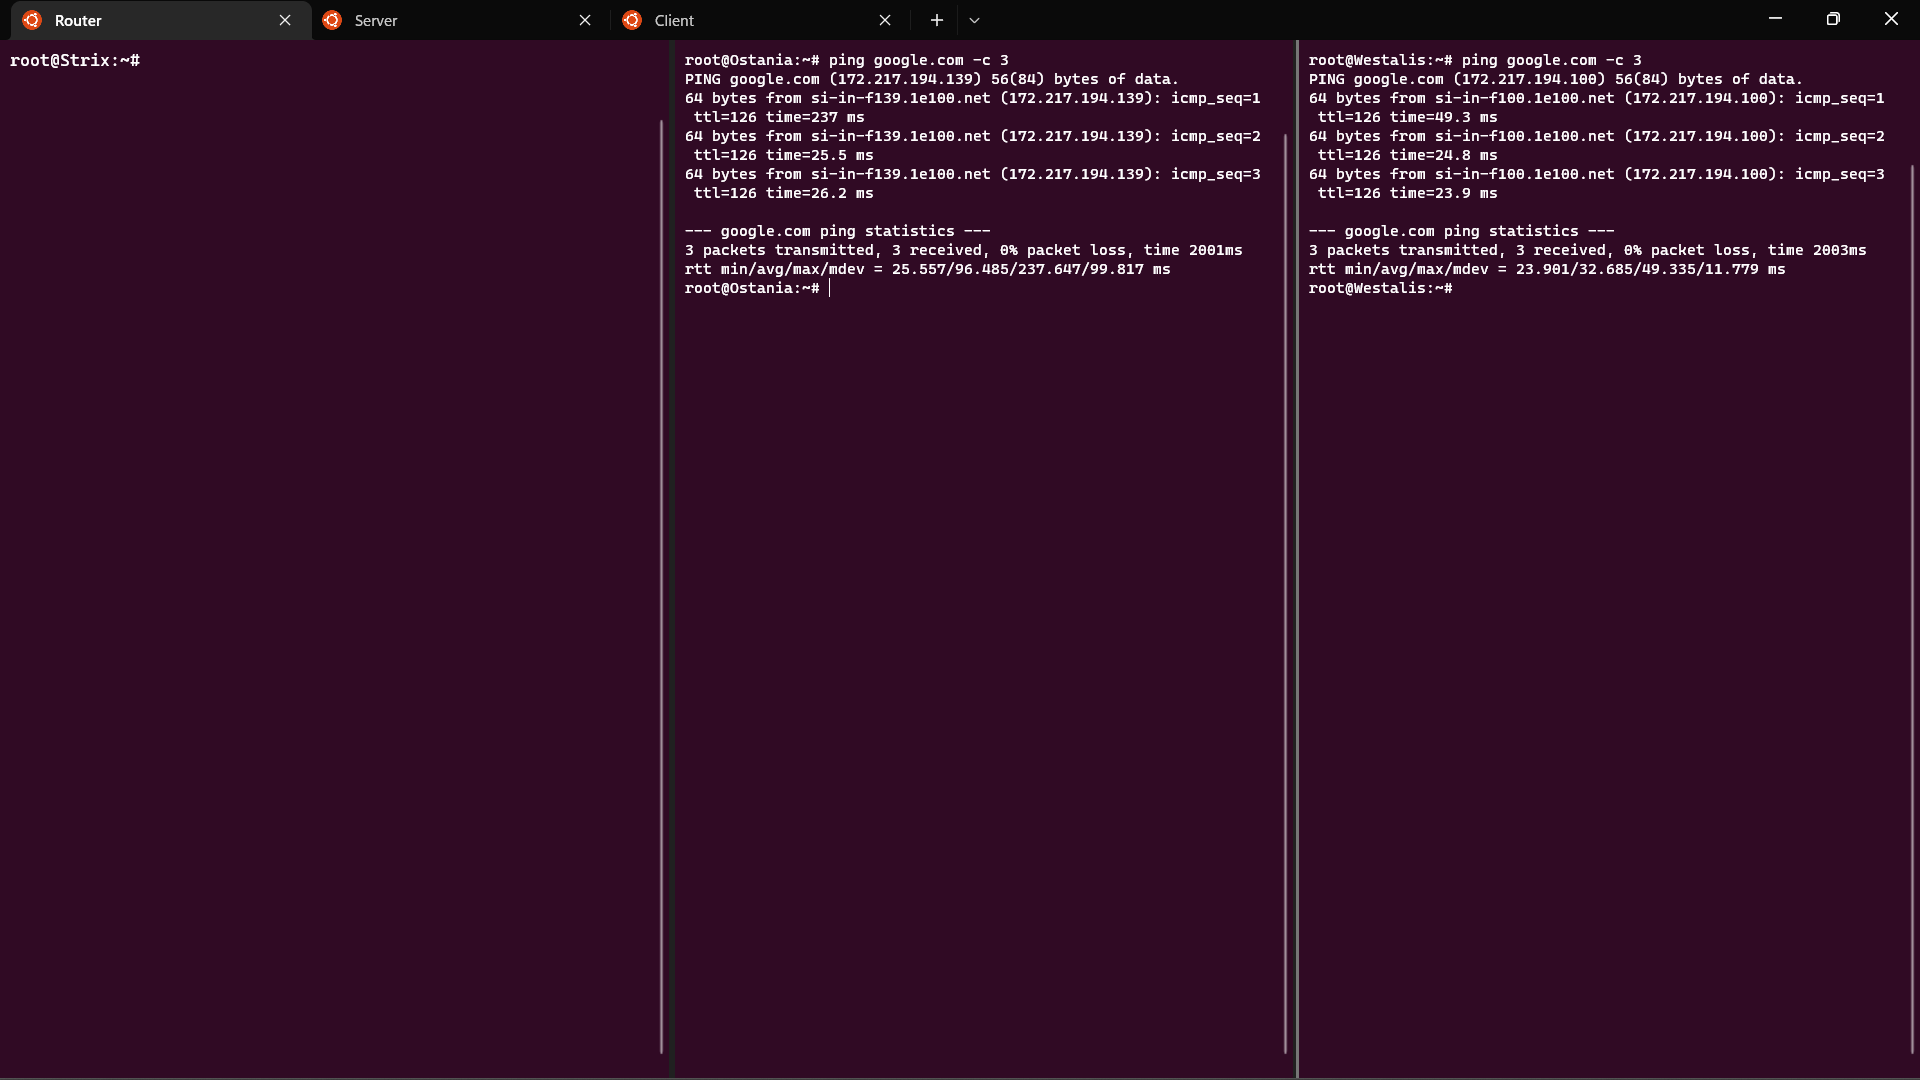Click the Ubuntu icon on the Client tab
This screenshot has height=1080, width=1920.
(632, 20)
